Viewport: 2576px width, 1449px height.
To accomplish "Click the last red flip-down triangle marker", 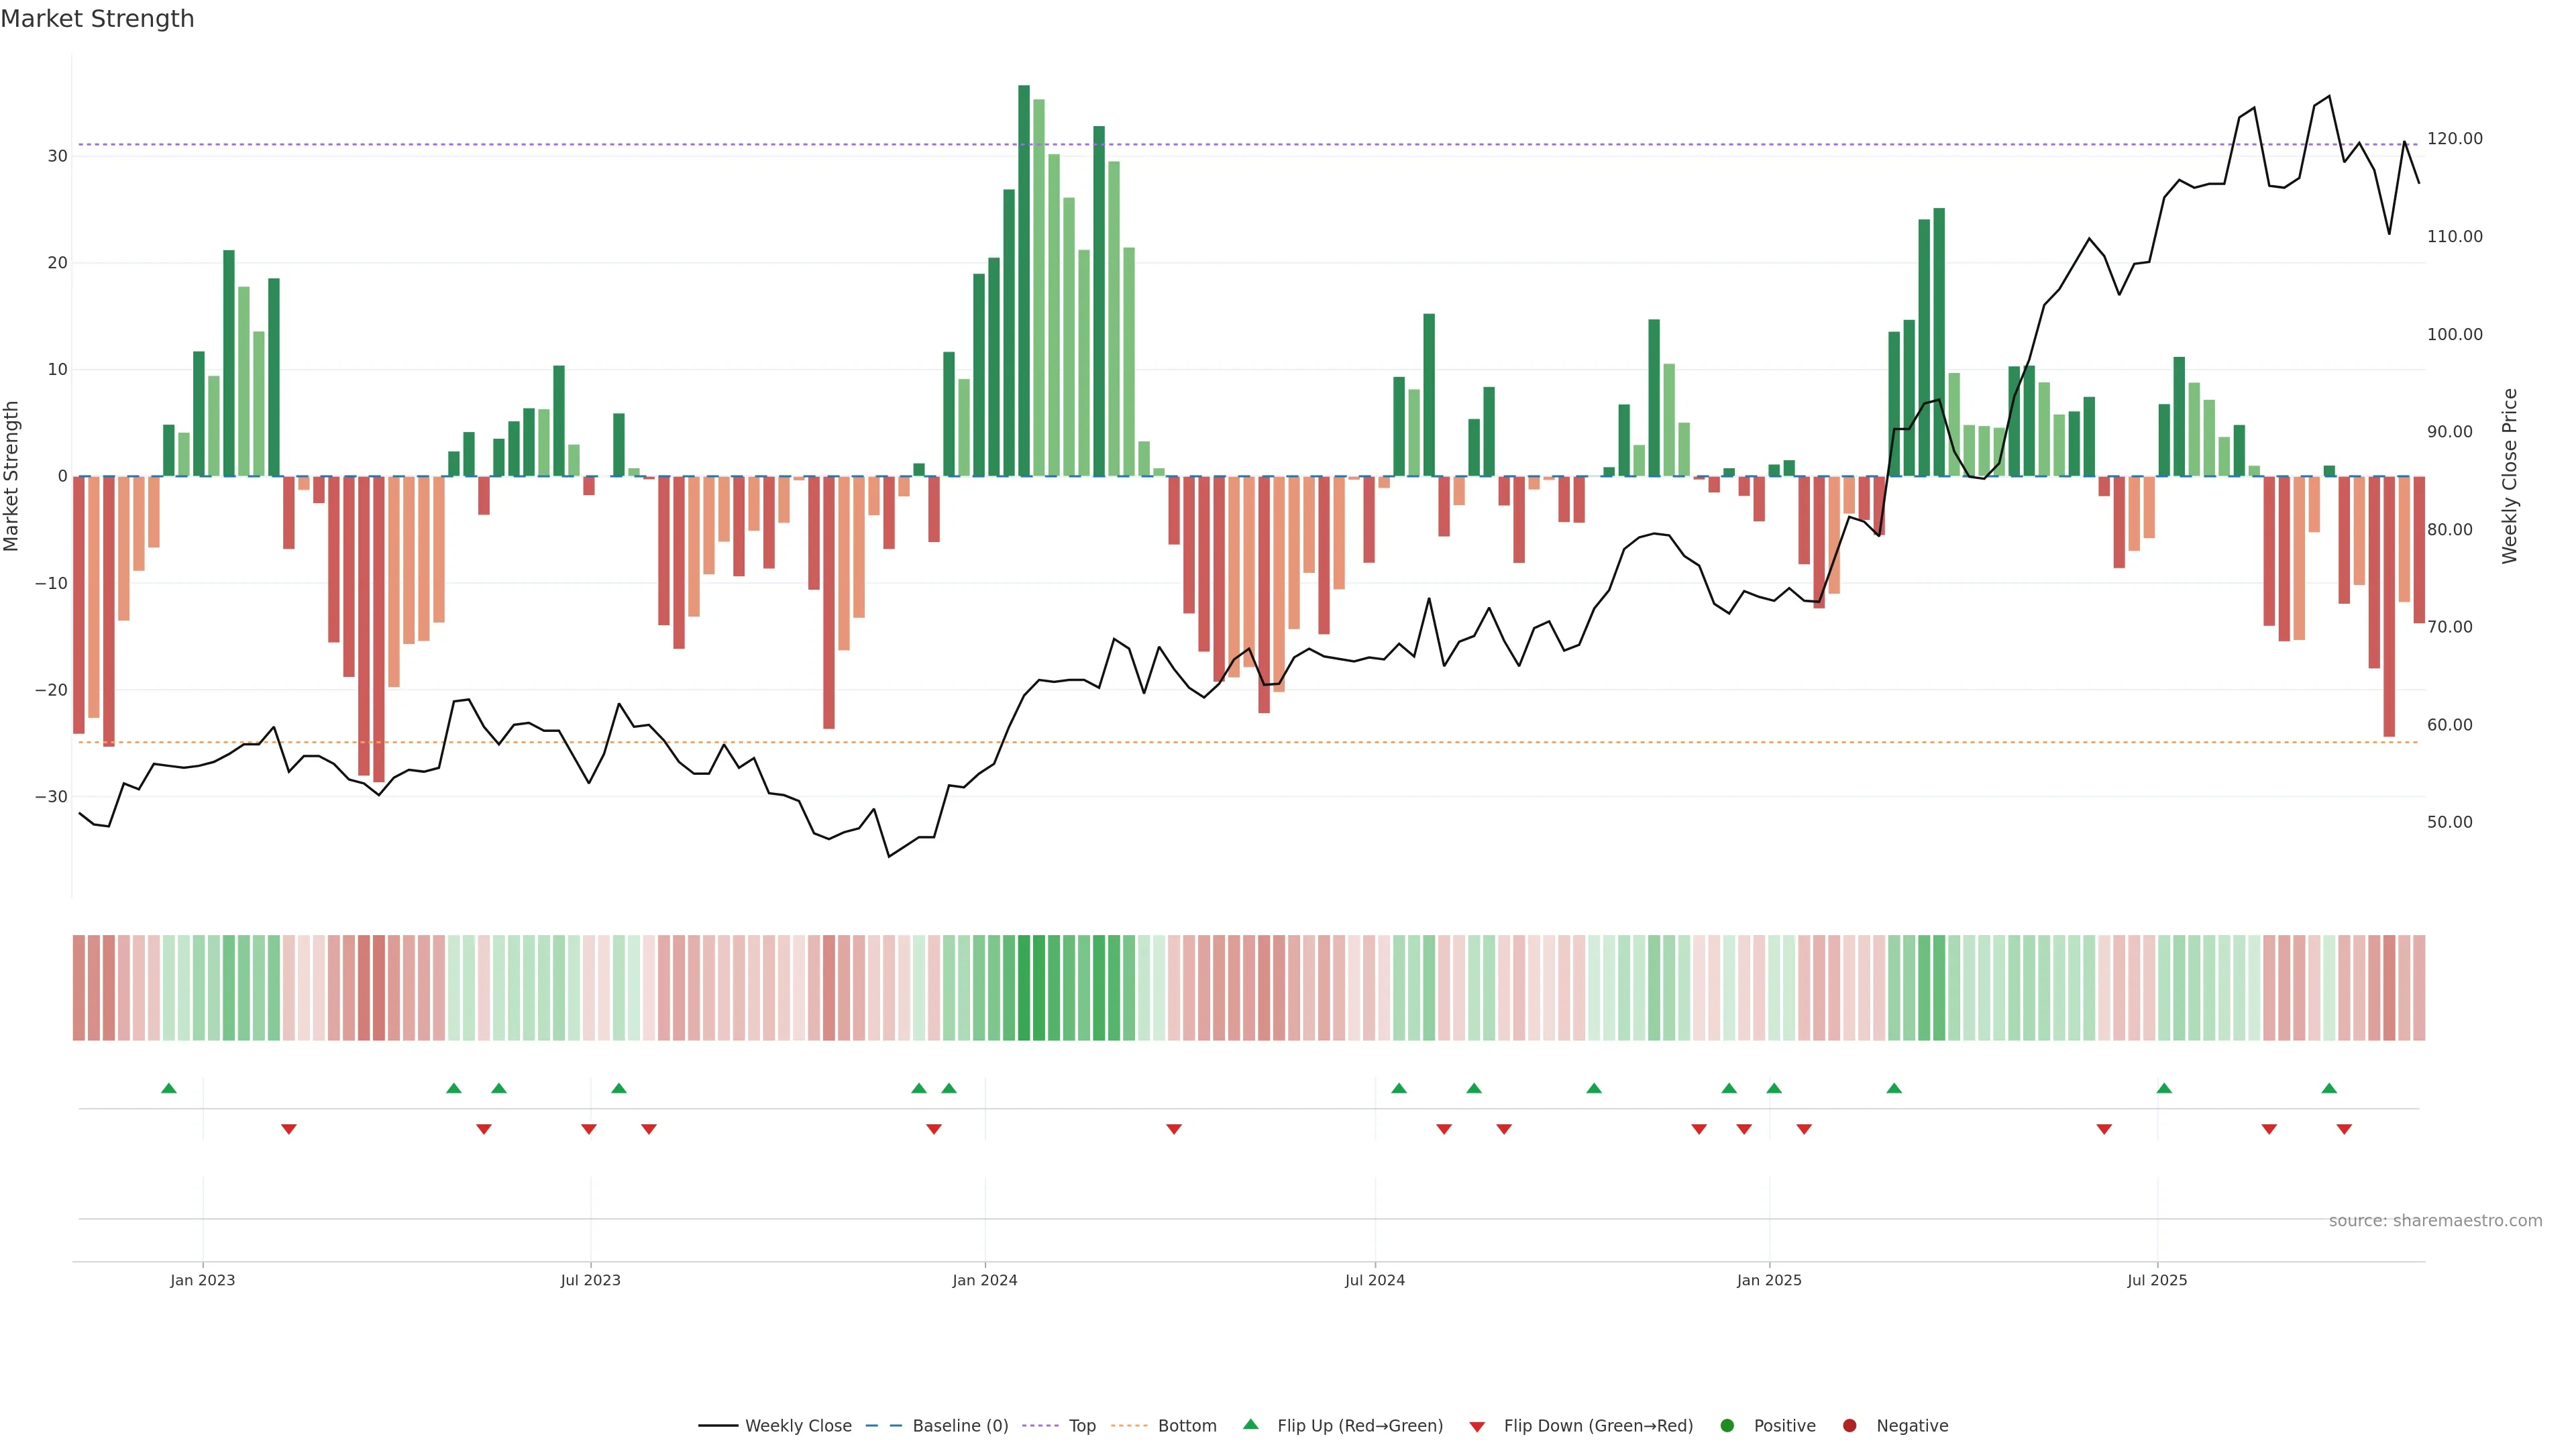I will [x=2344, y=1129].
